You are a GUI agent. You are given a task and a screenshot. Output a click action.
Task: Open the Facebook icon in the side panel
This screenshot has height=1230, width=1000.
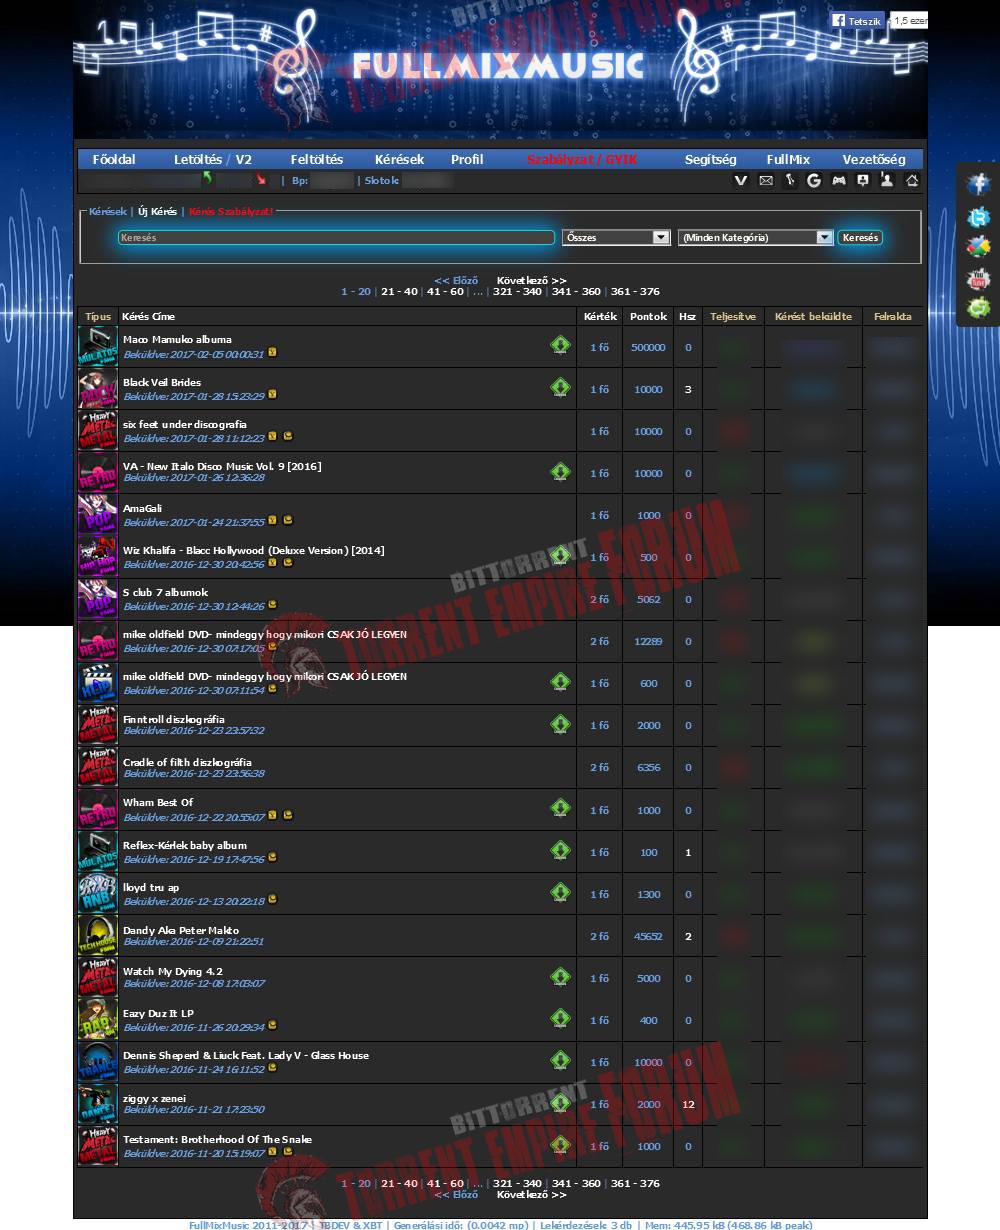click(978, 184)
